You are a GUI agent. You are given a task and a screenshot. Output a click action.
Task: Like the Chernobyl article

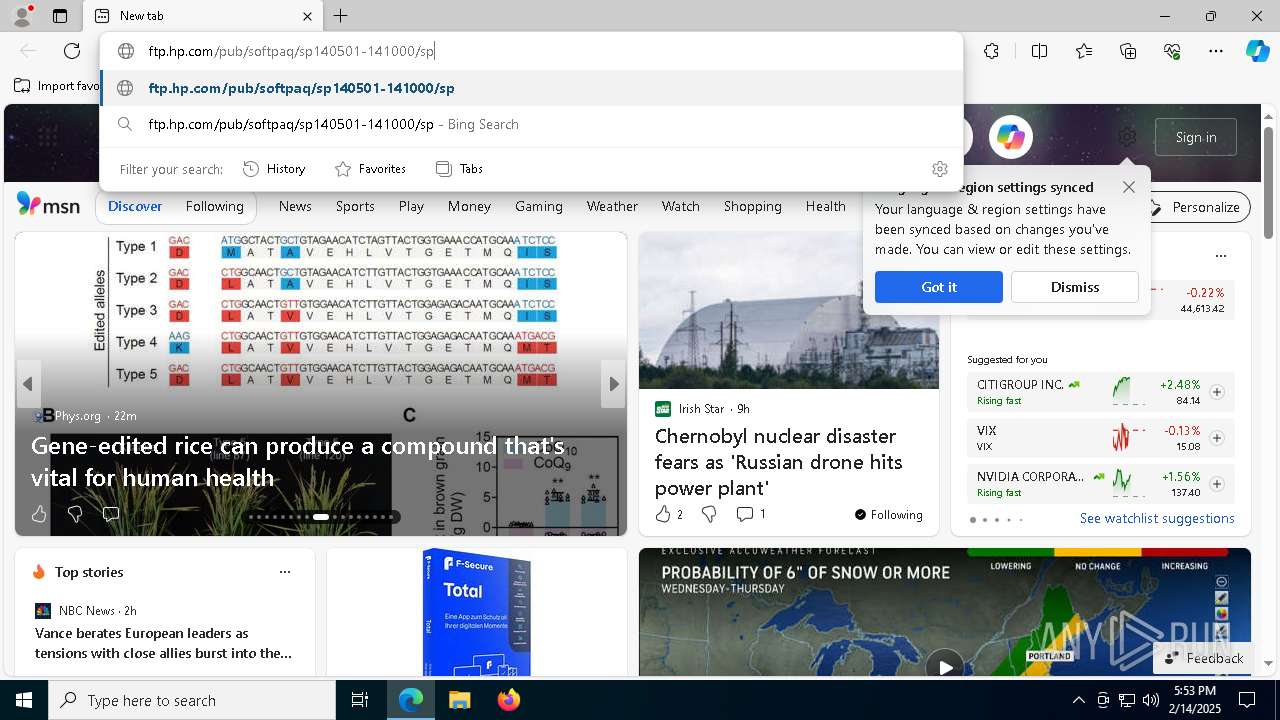click(x=669, y=514)
